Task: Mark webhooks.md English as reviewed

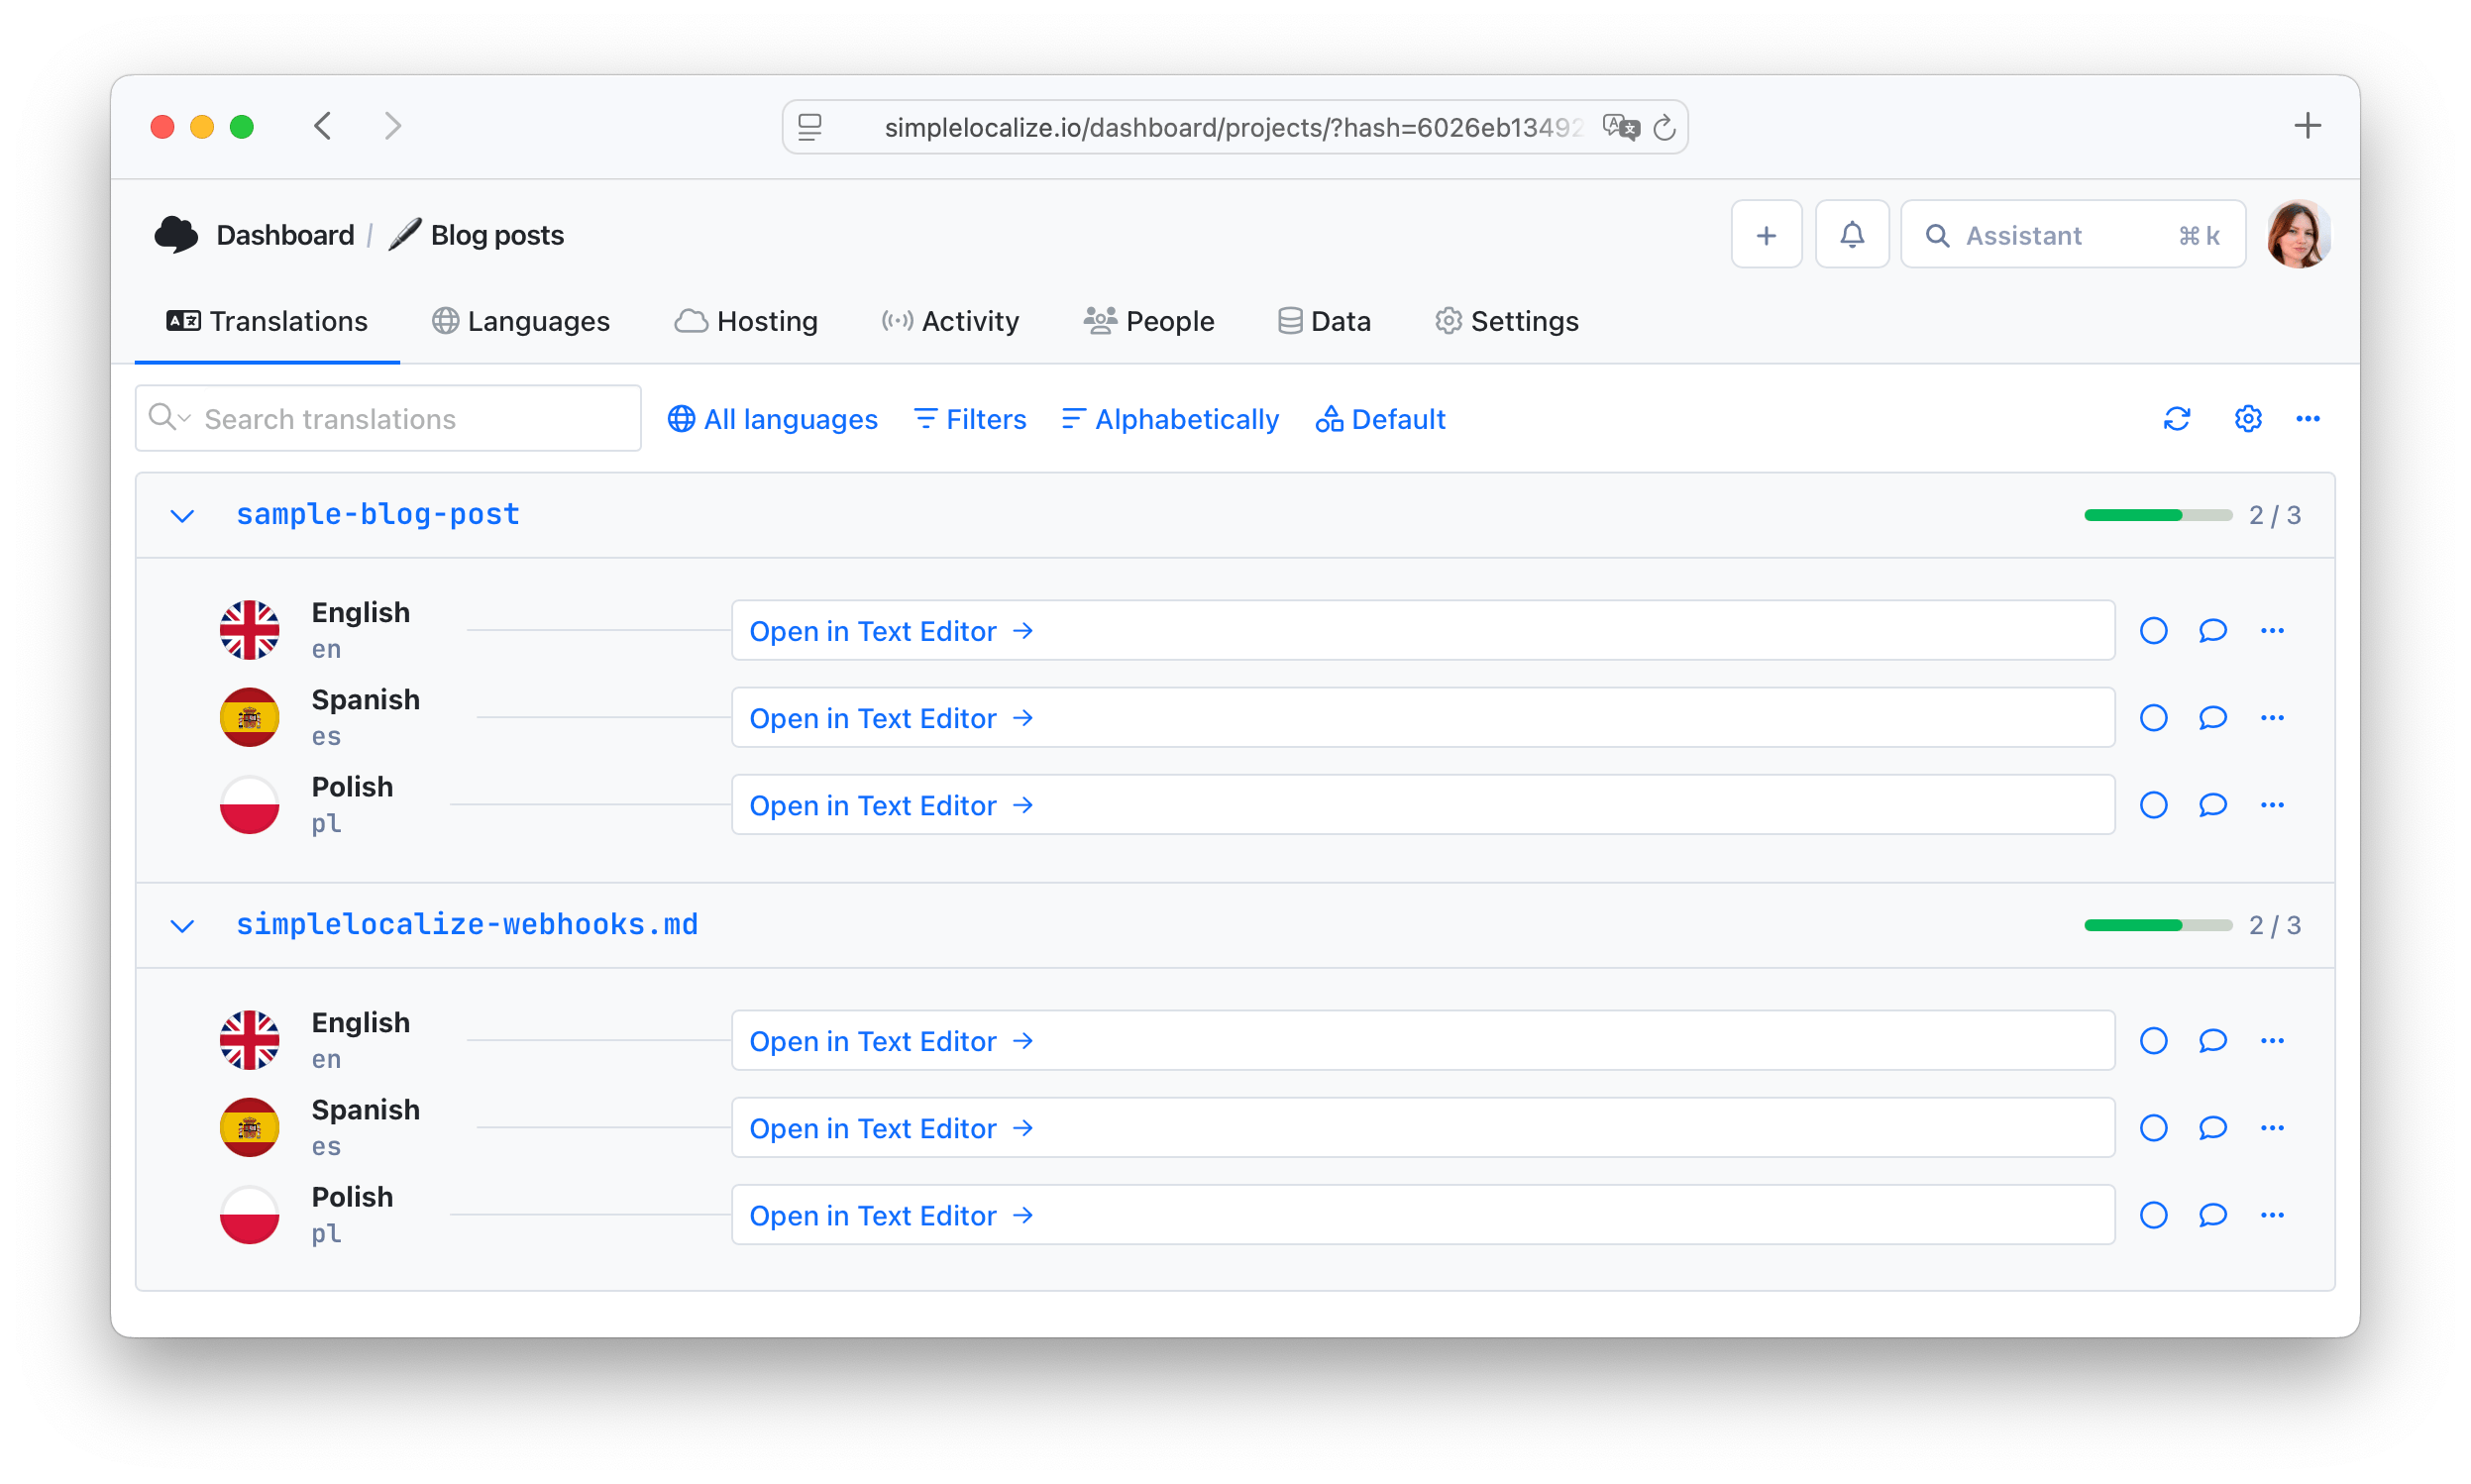Action: (x=2153, y=1041)
